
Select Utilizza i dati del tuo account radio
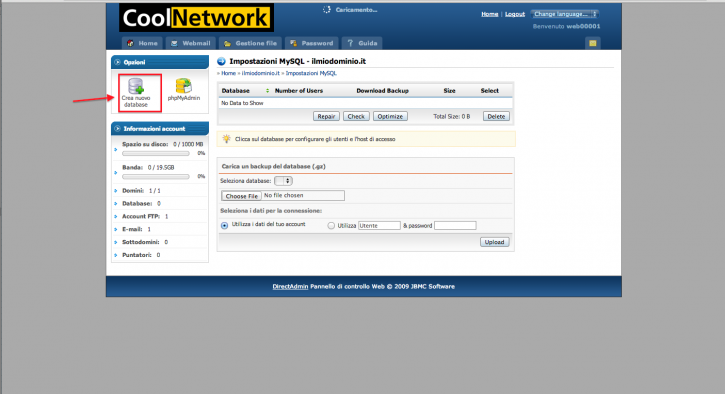pos(225,226)
